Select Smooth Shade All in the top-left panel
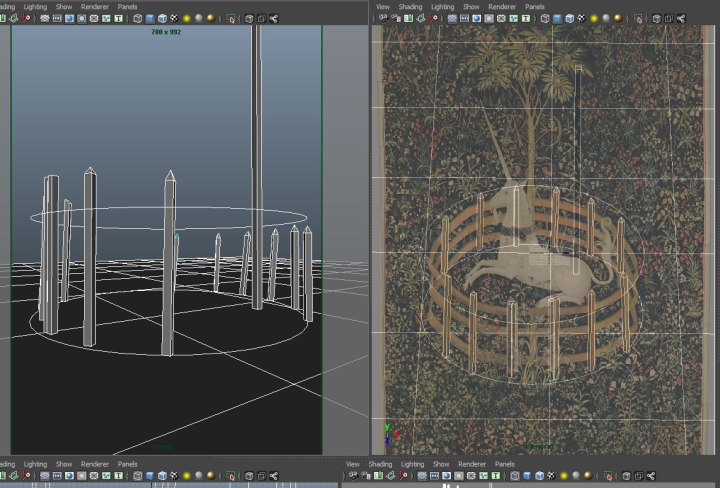720x488 pixels. [x=150, y=18]
